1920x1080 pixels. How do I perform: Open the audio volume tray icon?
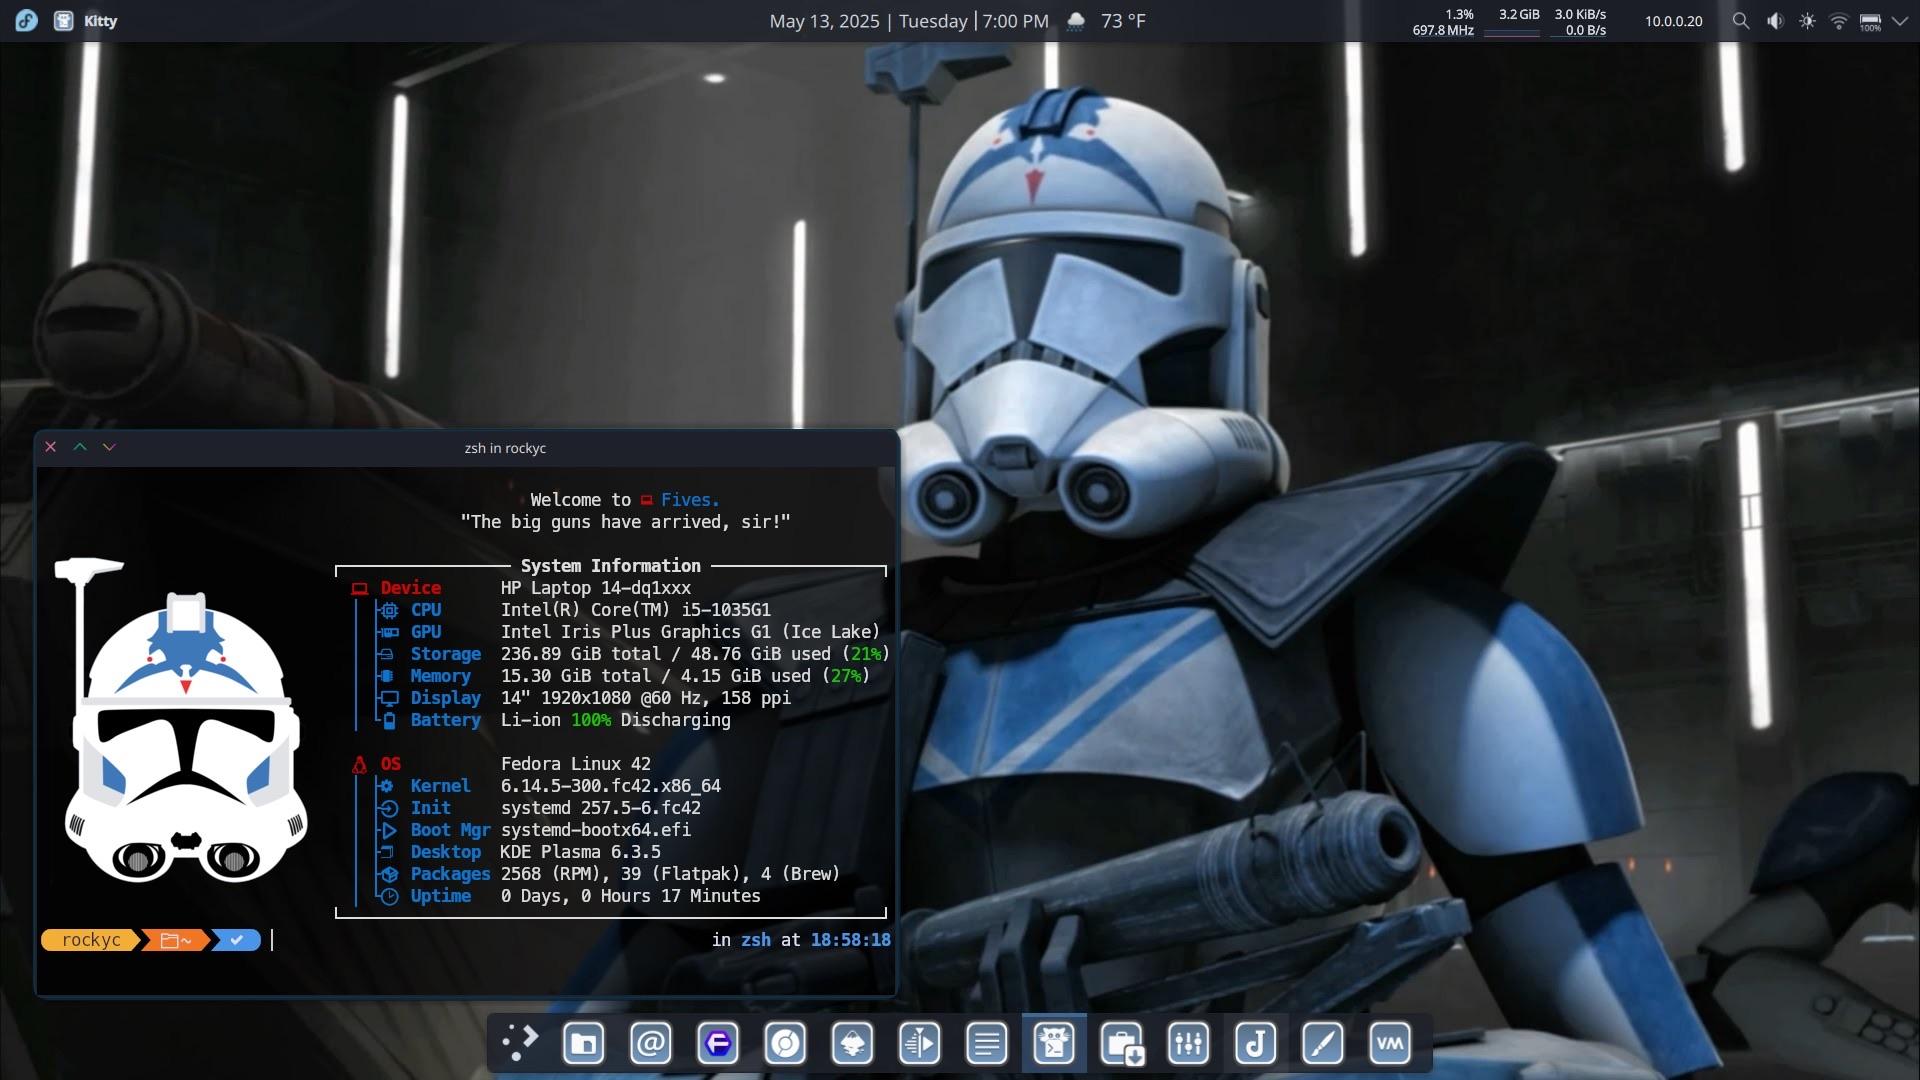(x=1775, y=21)
